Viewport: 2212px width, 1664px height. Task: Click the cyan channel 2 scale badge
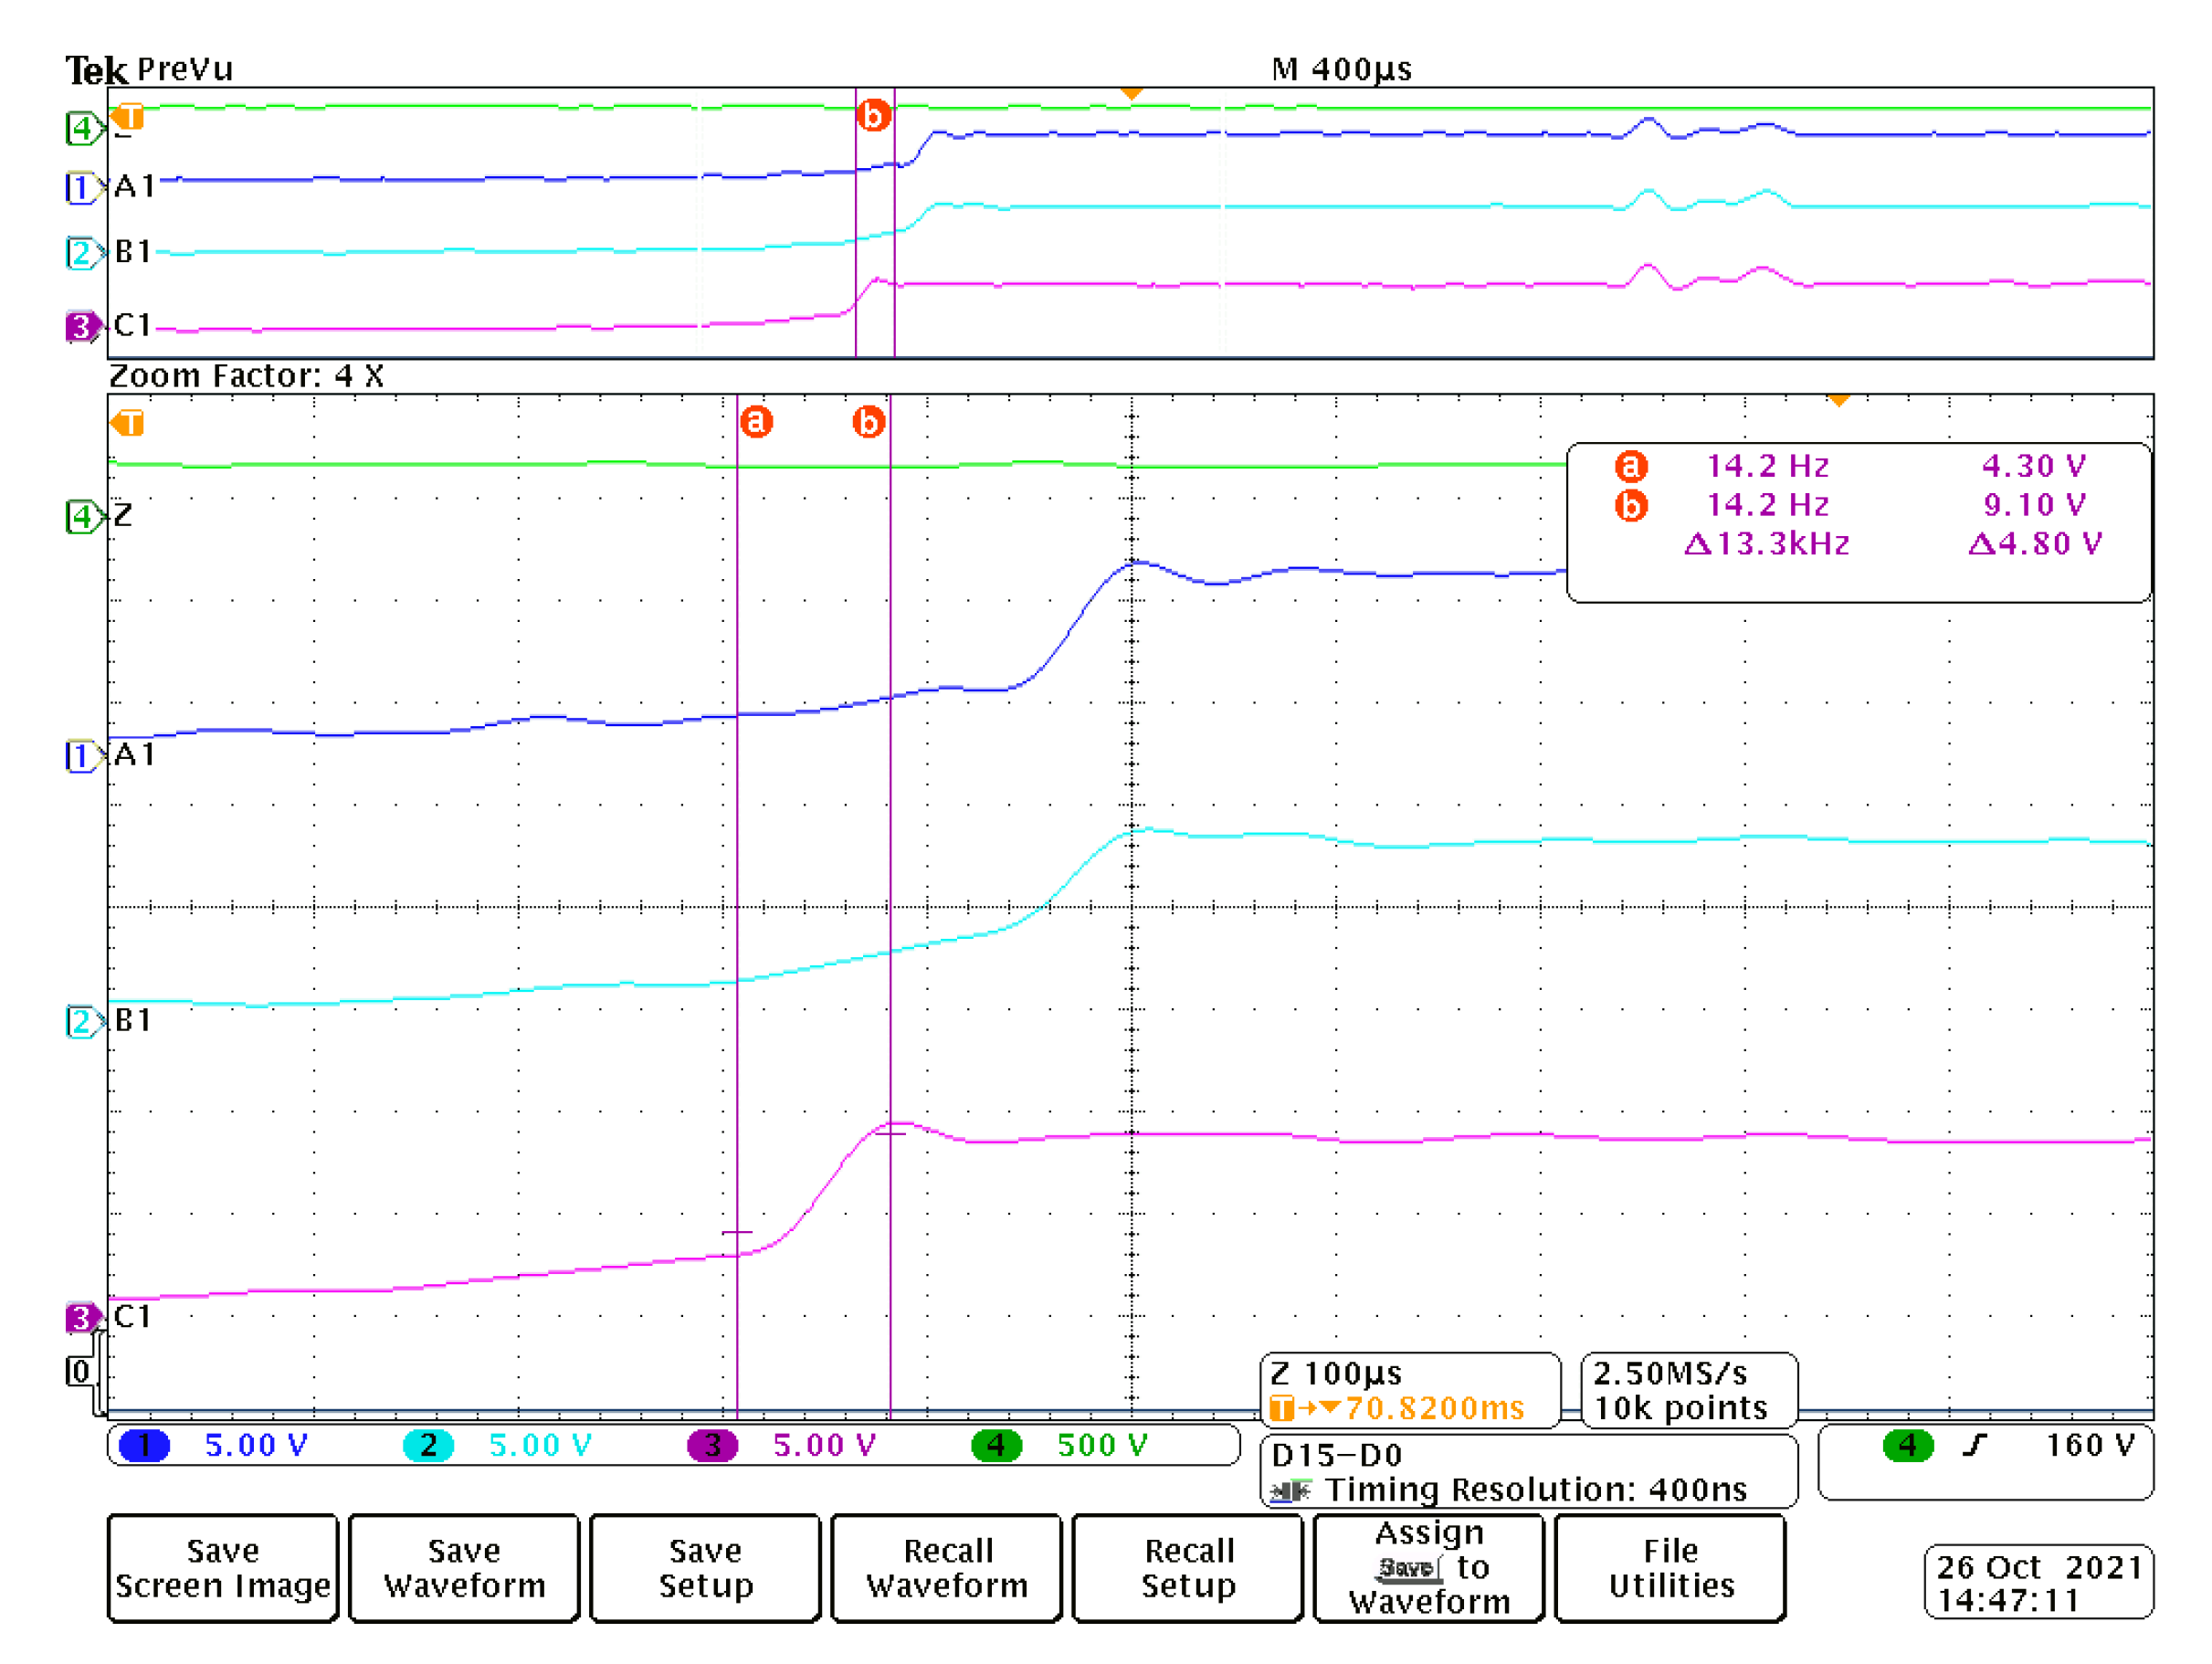[428, 1445]
